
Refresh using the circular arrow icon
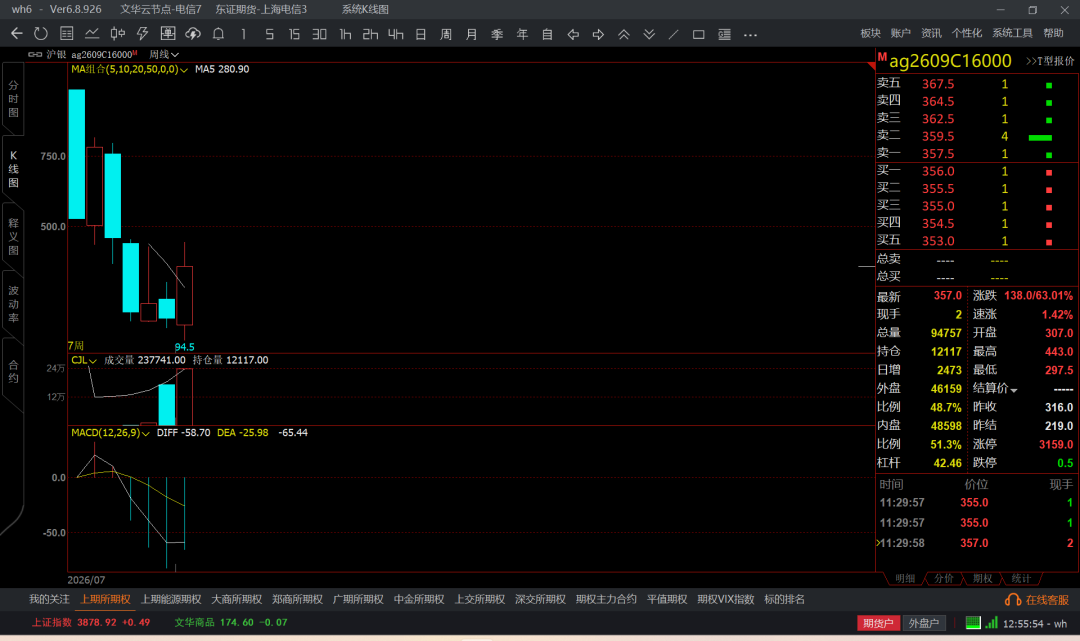pyautogui.click(x=41, y=34)
